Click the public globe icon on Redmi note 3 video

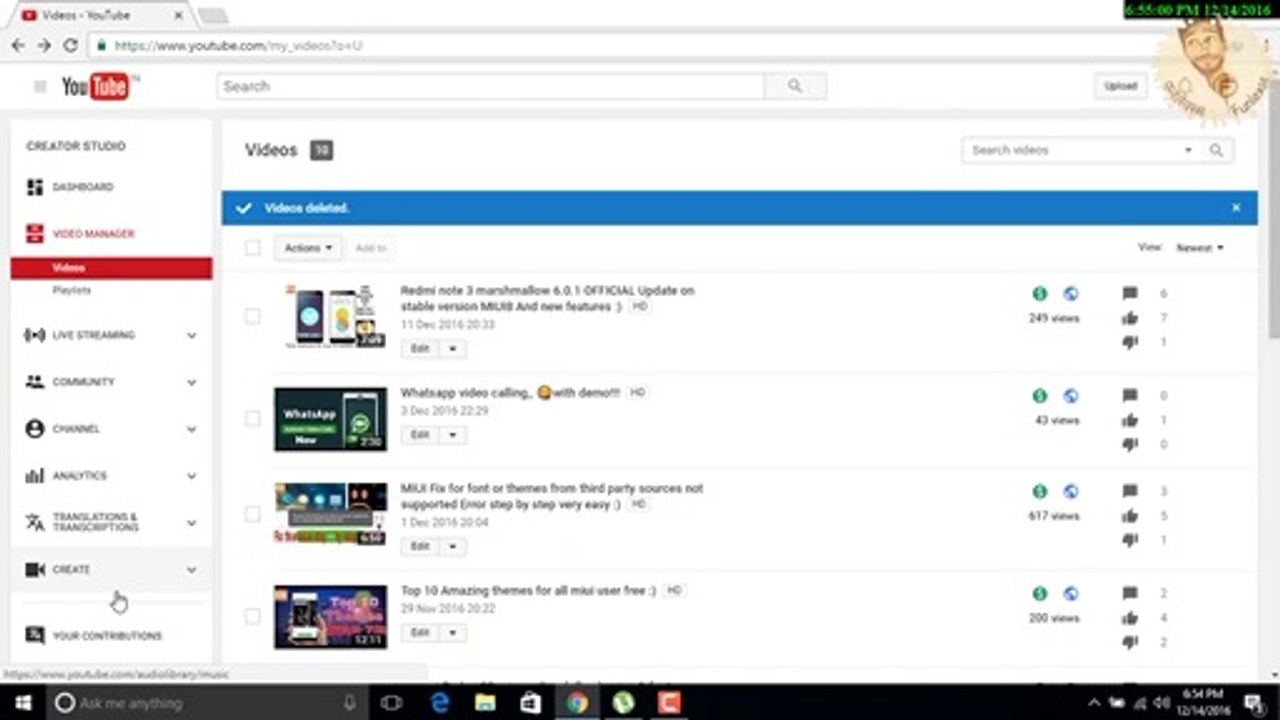(x=1071, y=294)
